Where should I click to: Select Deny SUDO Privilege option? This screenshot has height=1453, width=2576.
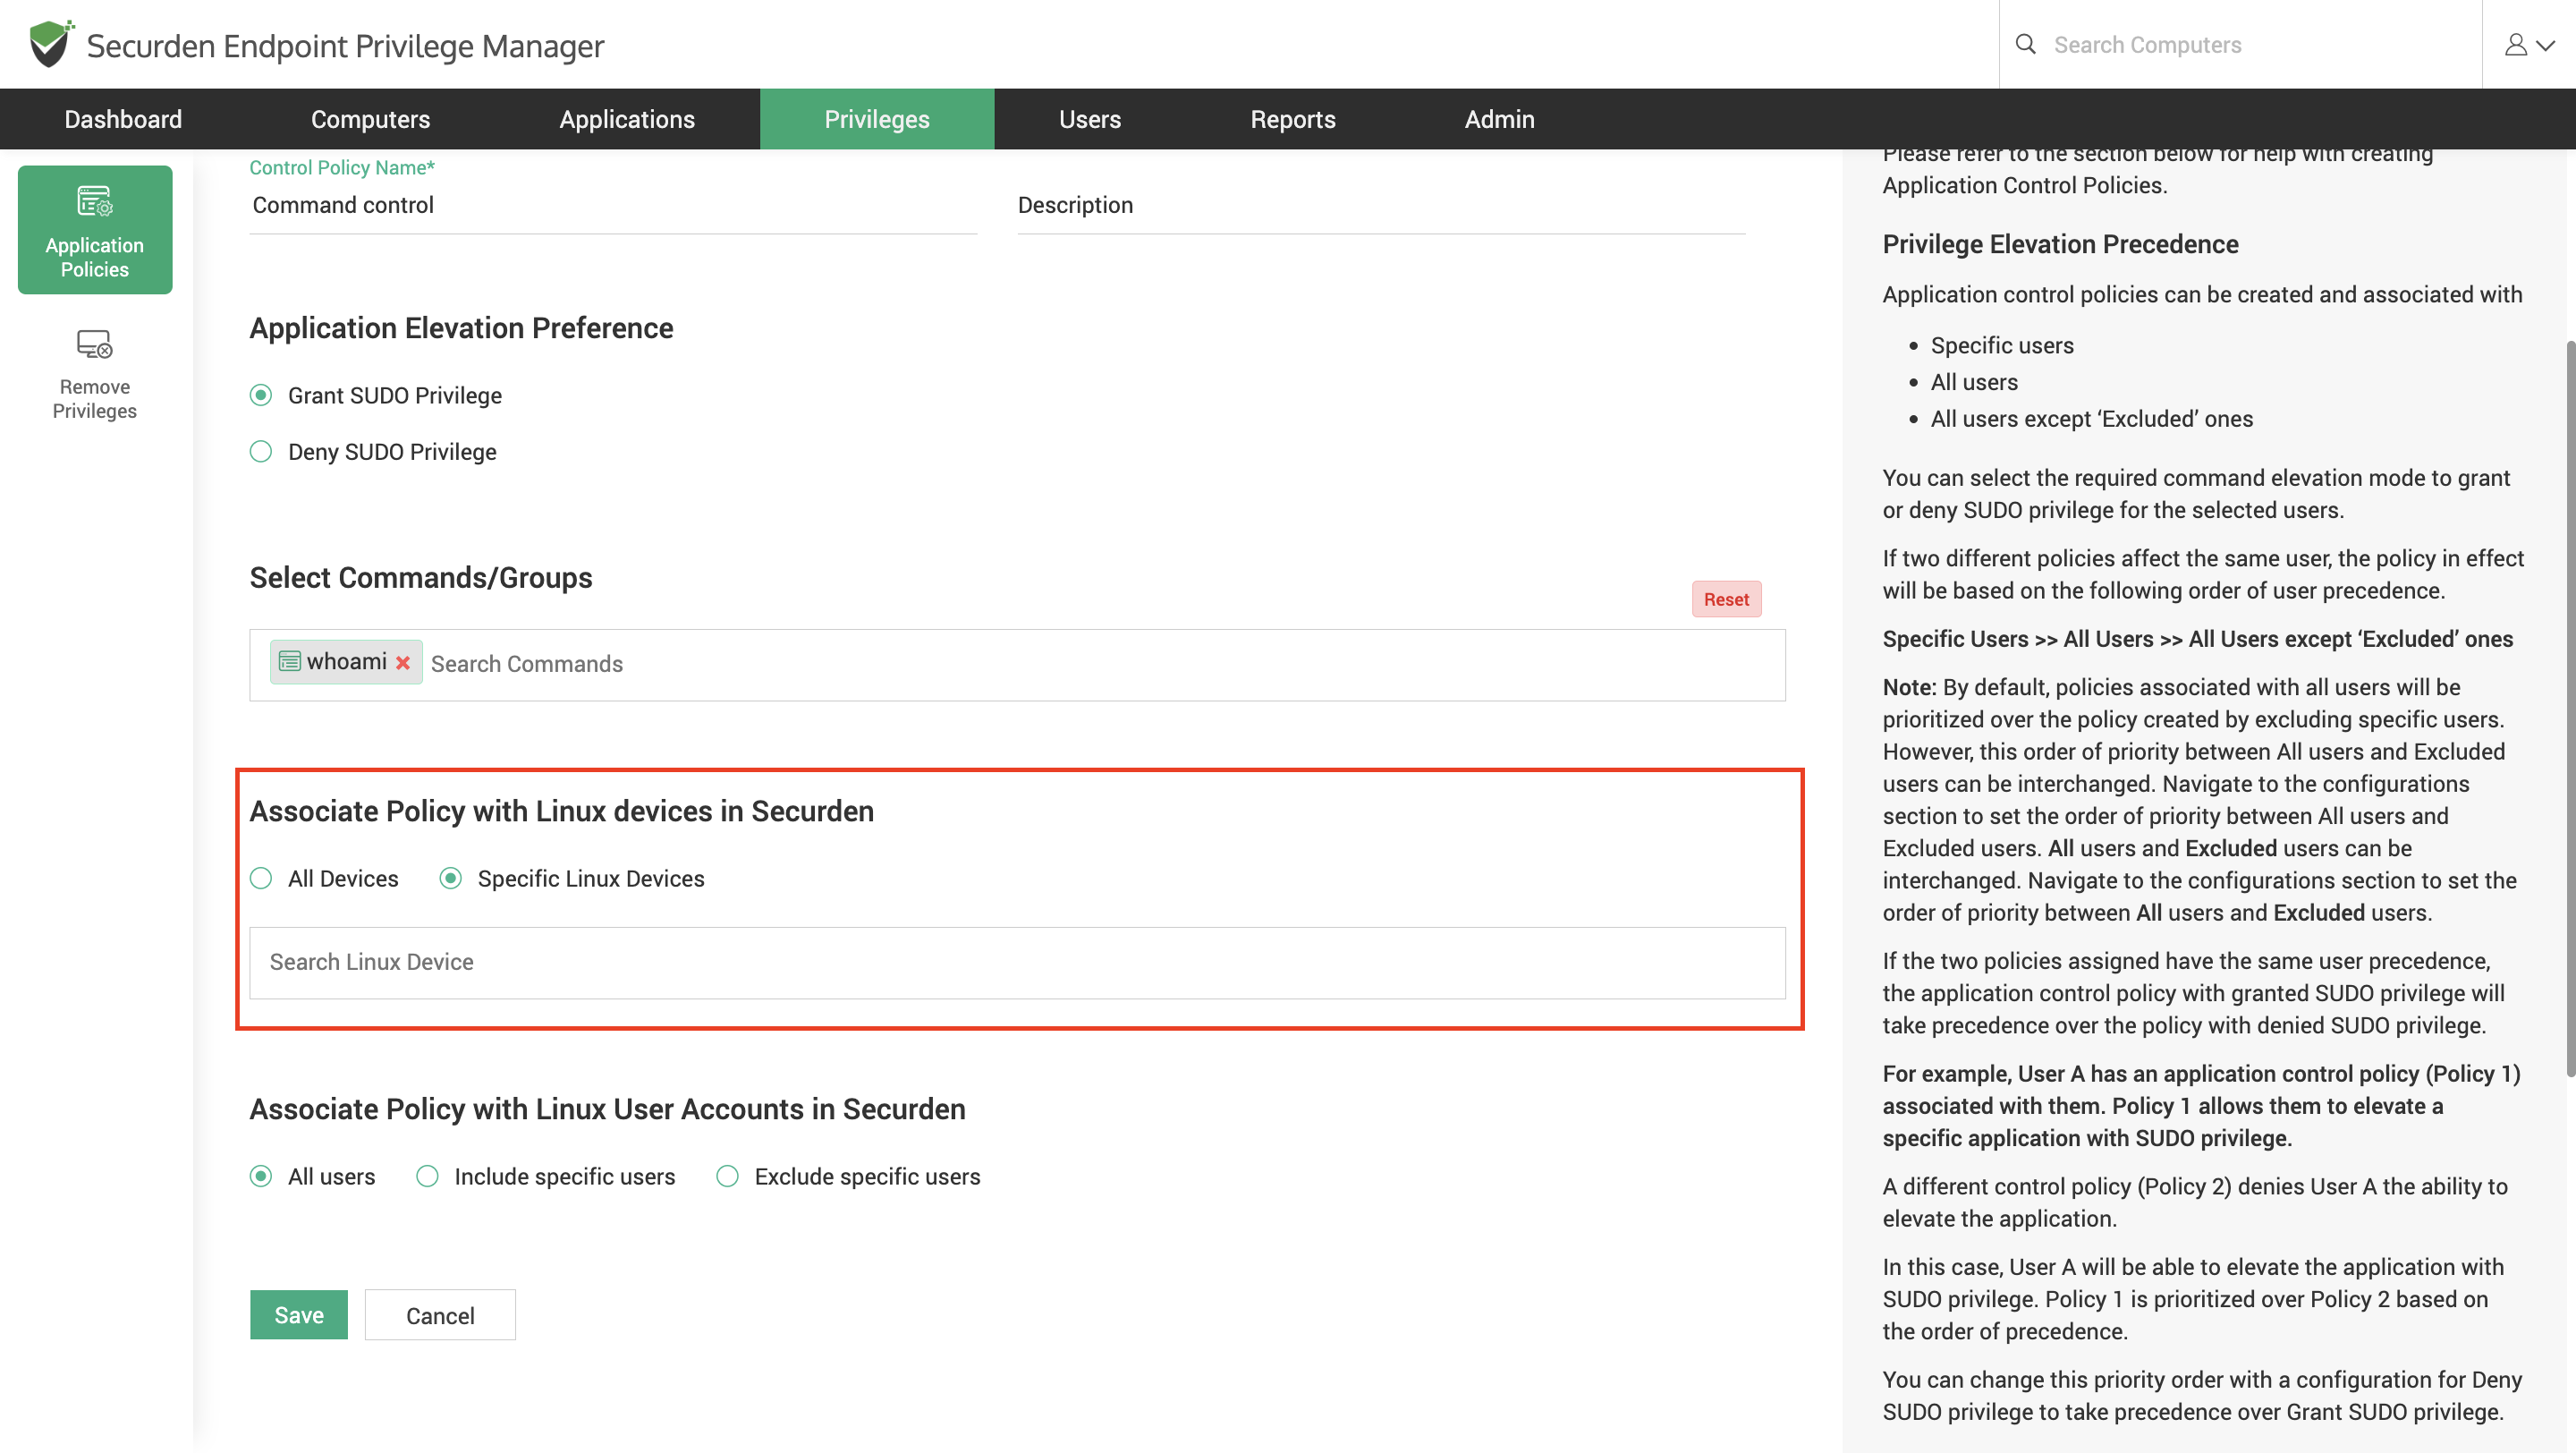point(261,451)
